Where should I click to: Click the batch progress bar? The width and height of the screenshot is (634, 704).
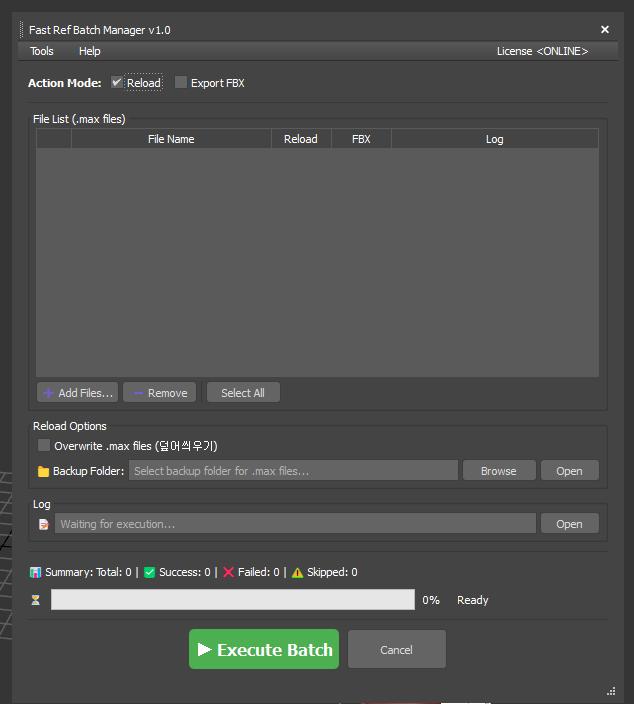pyautogui.click(x=232, y=600)
